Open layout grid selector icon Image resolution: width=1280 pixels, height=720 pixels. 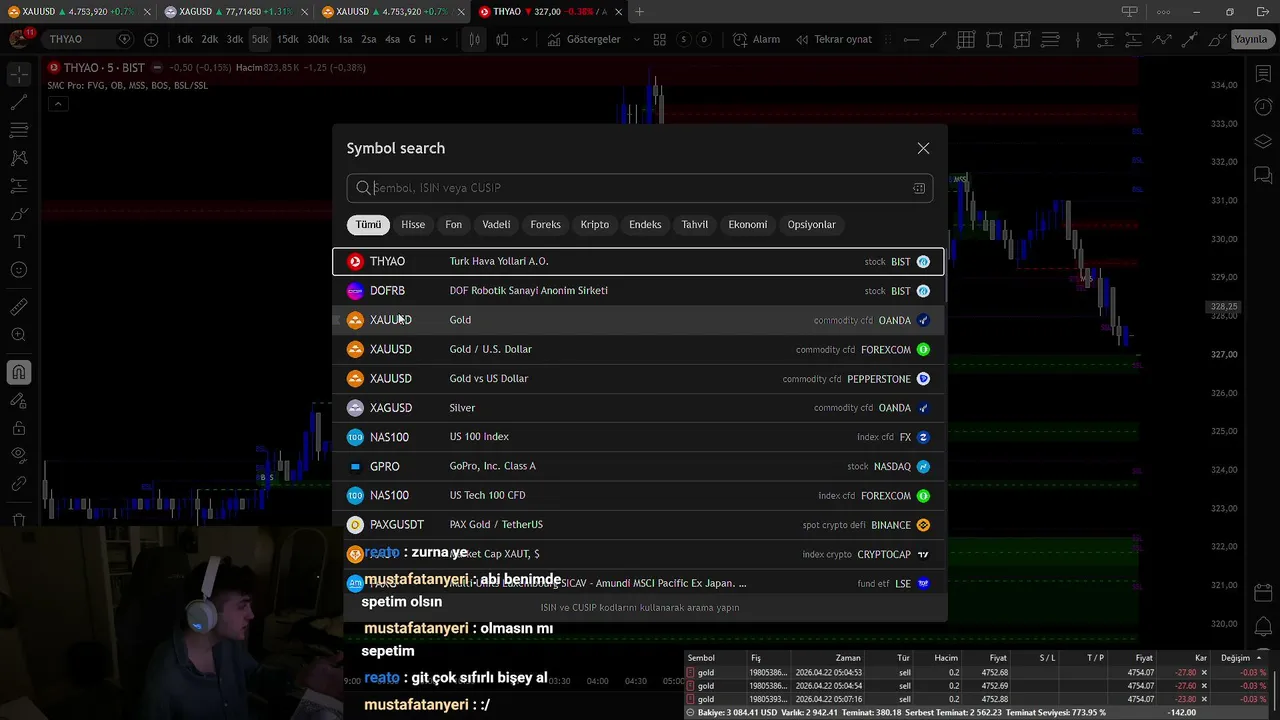(x=659, y=39)
